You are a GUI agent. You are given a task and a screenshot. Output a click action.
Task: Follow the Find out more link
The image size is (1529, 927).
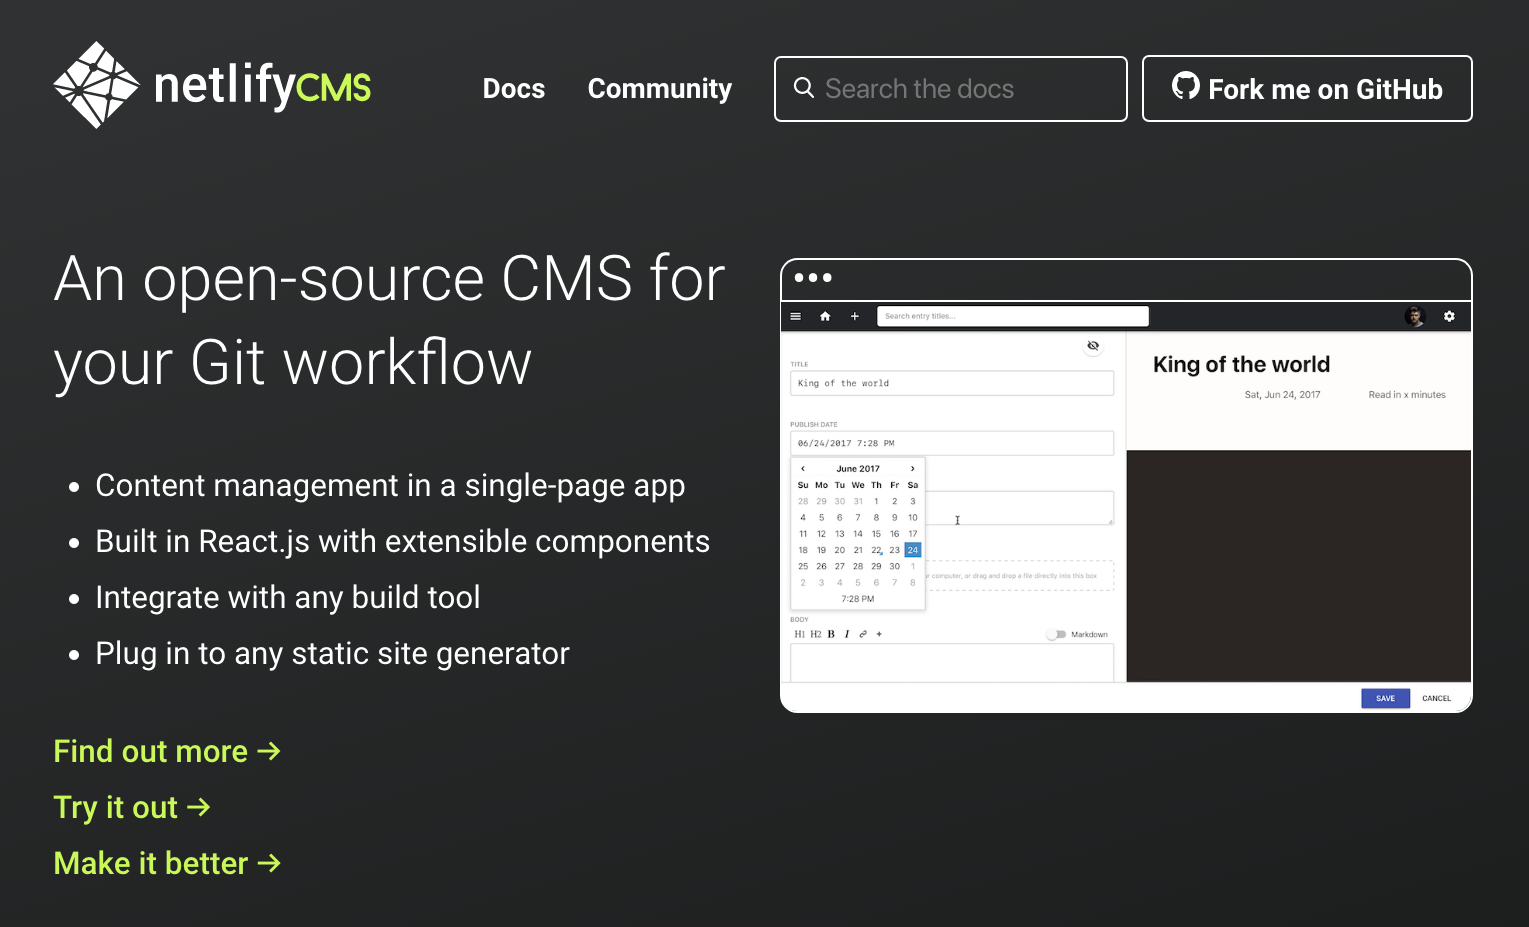(167, 751)
